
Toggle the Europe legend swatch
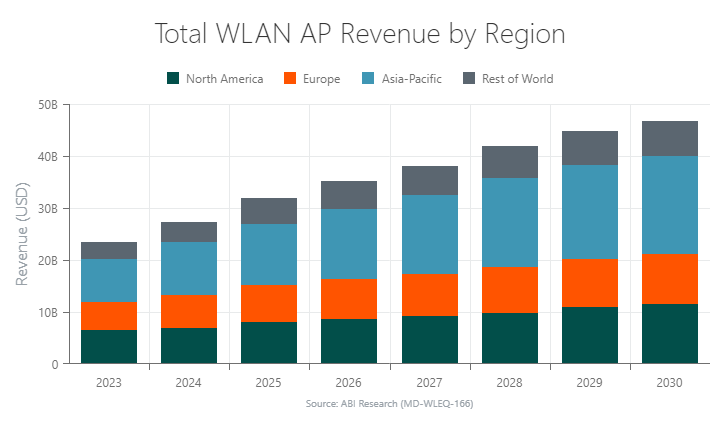pos(290,78)
